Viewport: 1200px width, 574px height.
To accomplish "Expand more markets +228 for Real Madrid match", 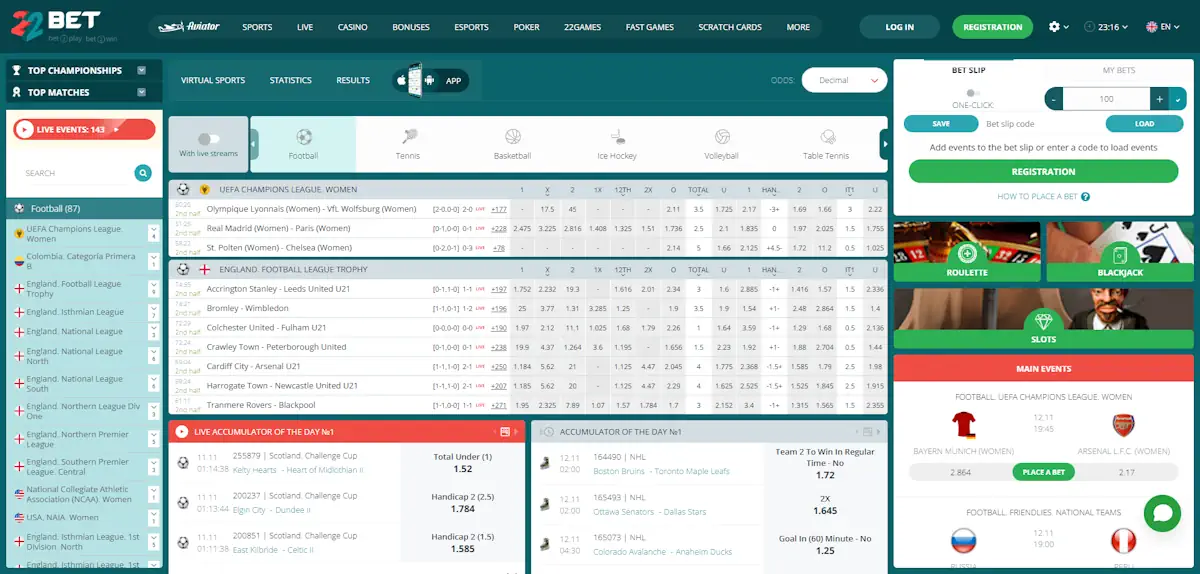I will tap(498, 228).
